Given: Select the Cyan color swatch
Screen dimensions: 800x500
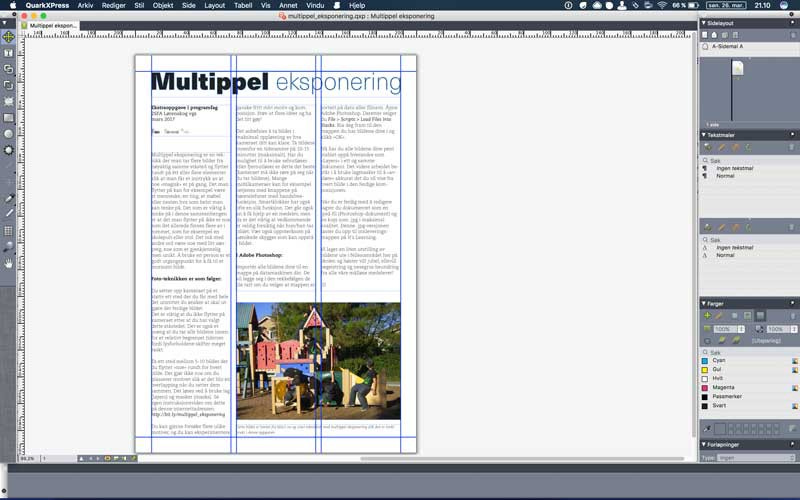Looking at the screenshot, I should tap(705, 361).
